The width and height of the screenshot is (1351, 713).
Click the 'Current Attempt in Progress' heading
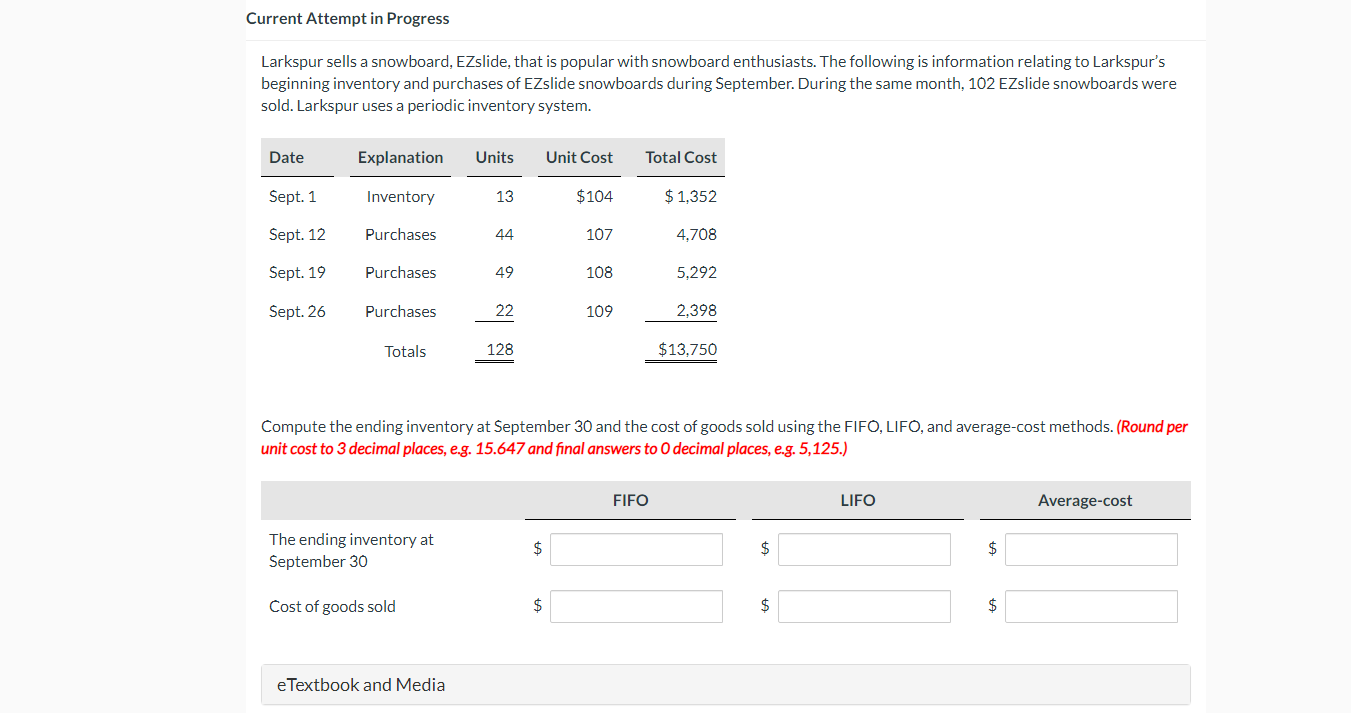click(x=347, y=19)
